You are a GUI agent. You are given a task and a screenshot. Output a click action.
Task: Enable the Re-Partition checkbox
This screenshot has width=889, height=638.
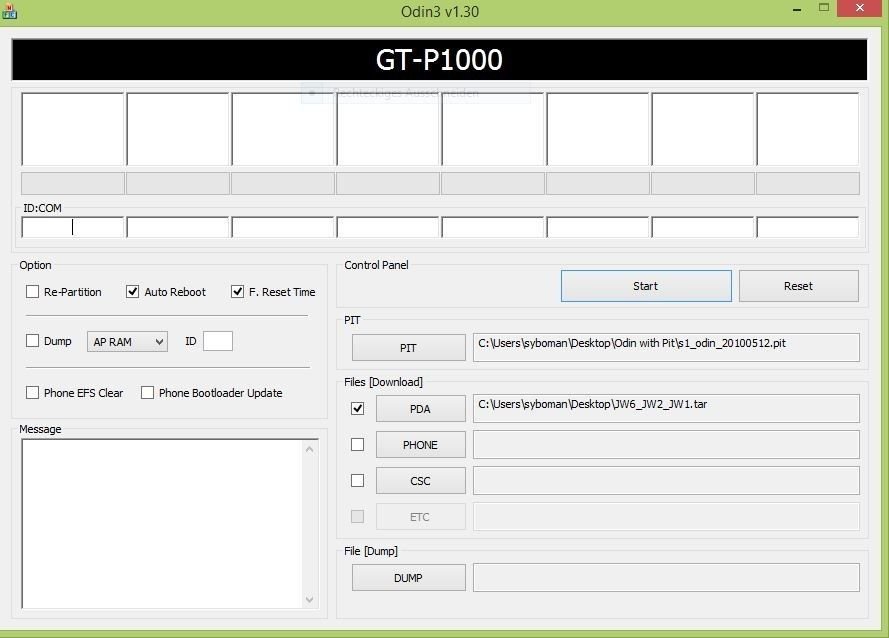[x=32, y=291]
